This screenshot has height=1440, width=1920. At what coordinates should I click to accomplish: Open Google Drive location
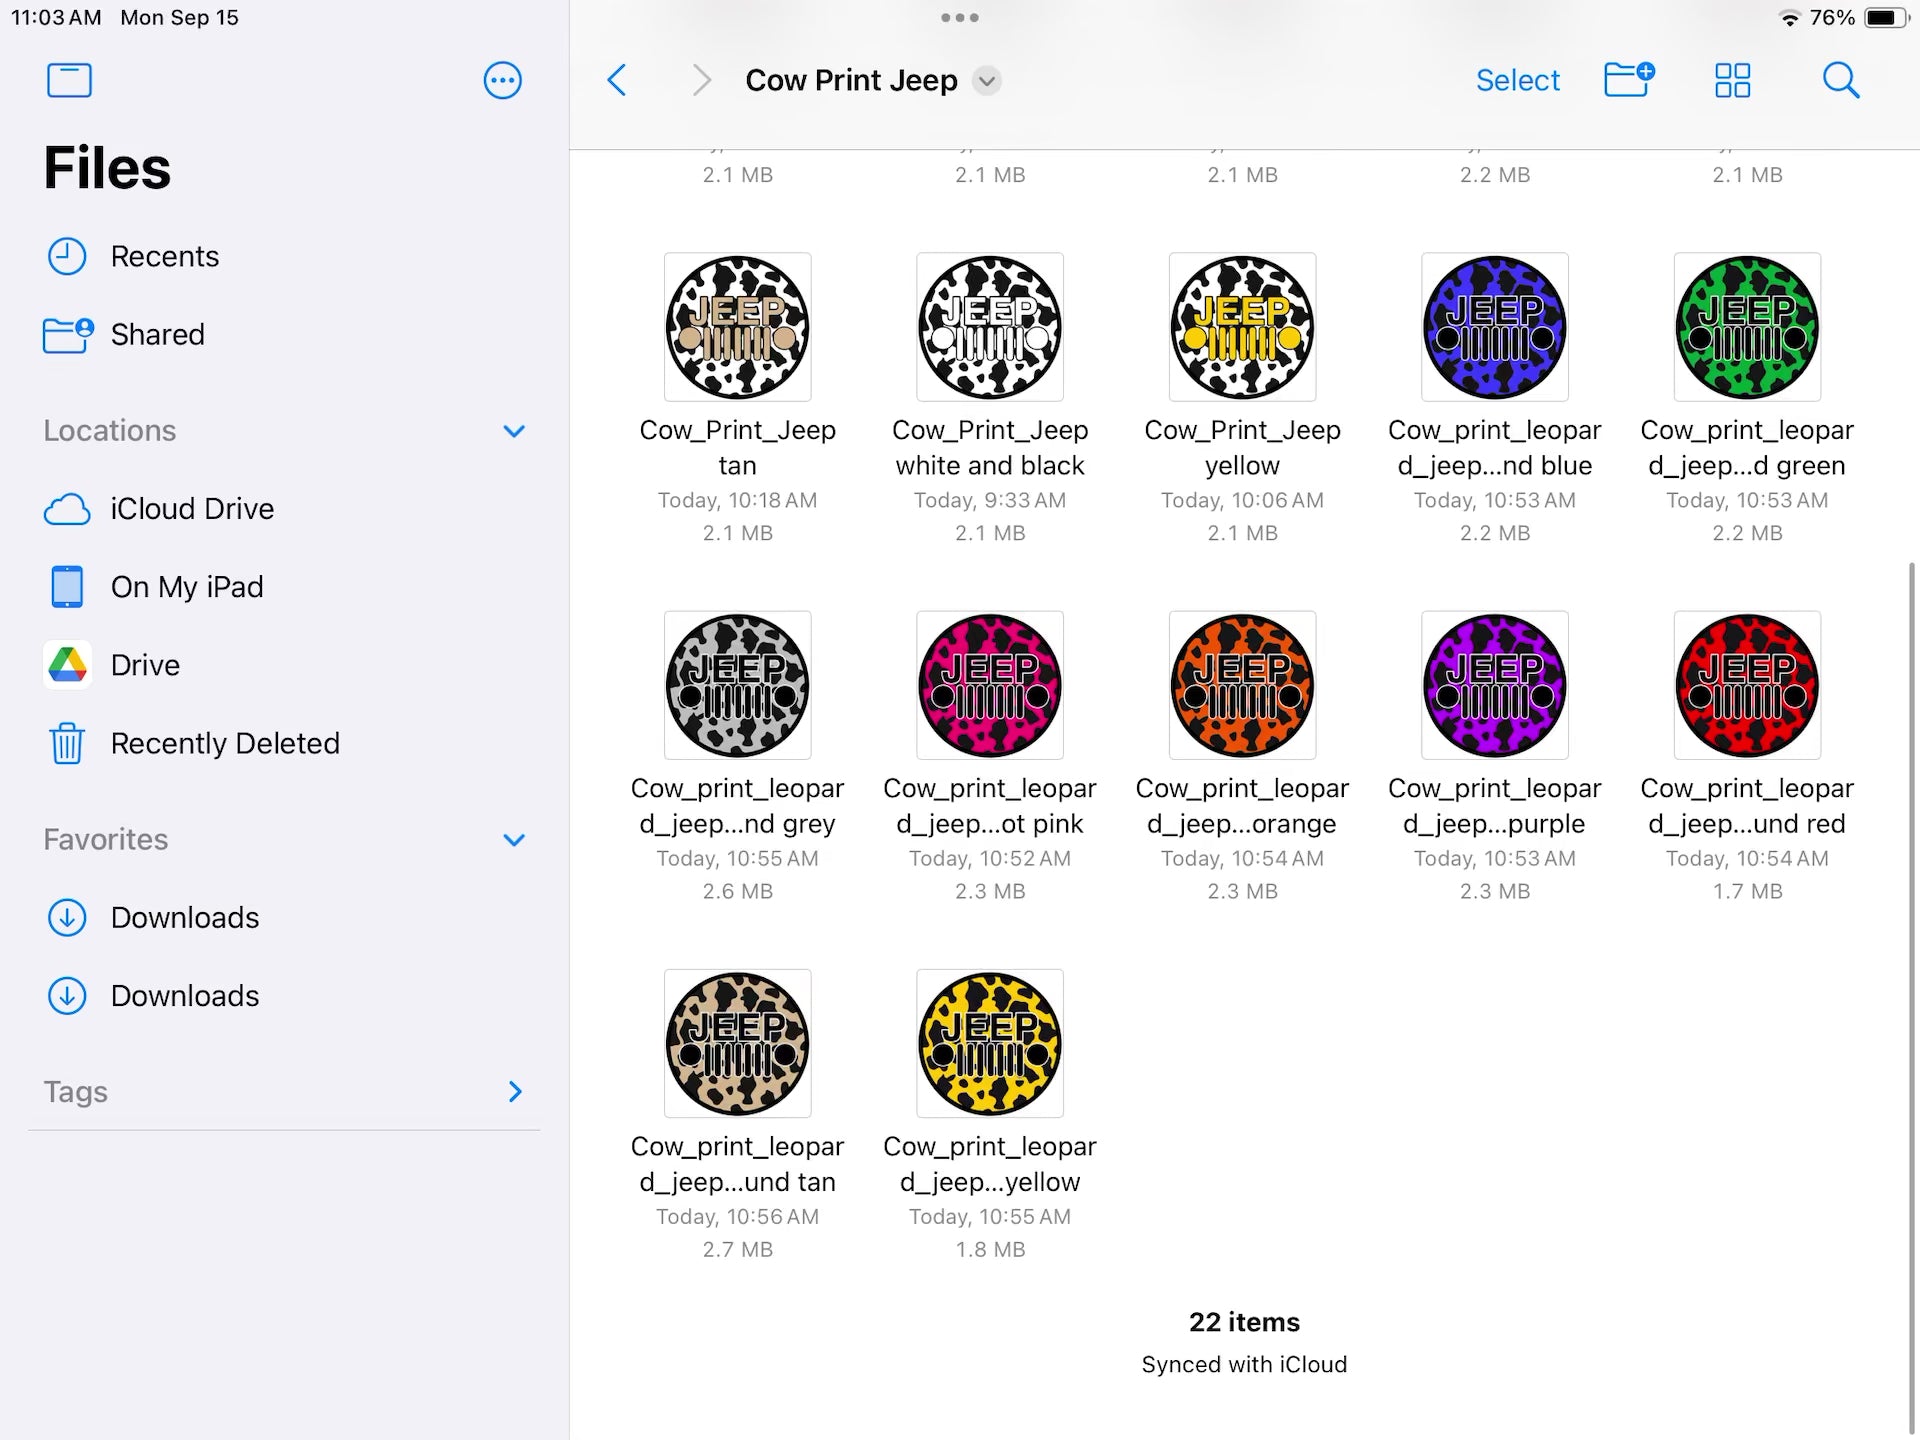tap(145, 665)
